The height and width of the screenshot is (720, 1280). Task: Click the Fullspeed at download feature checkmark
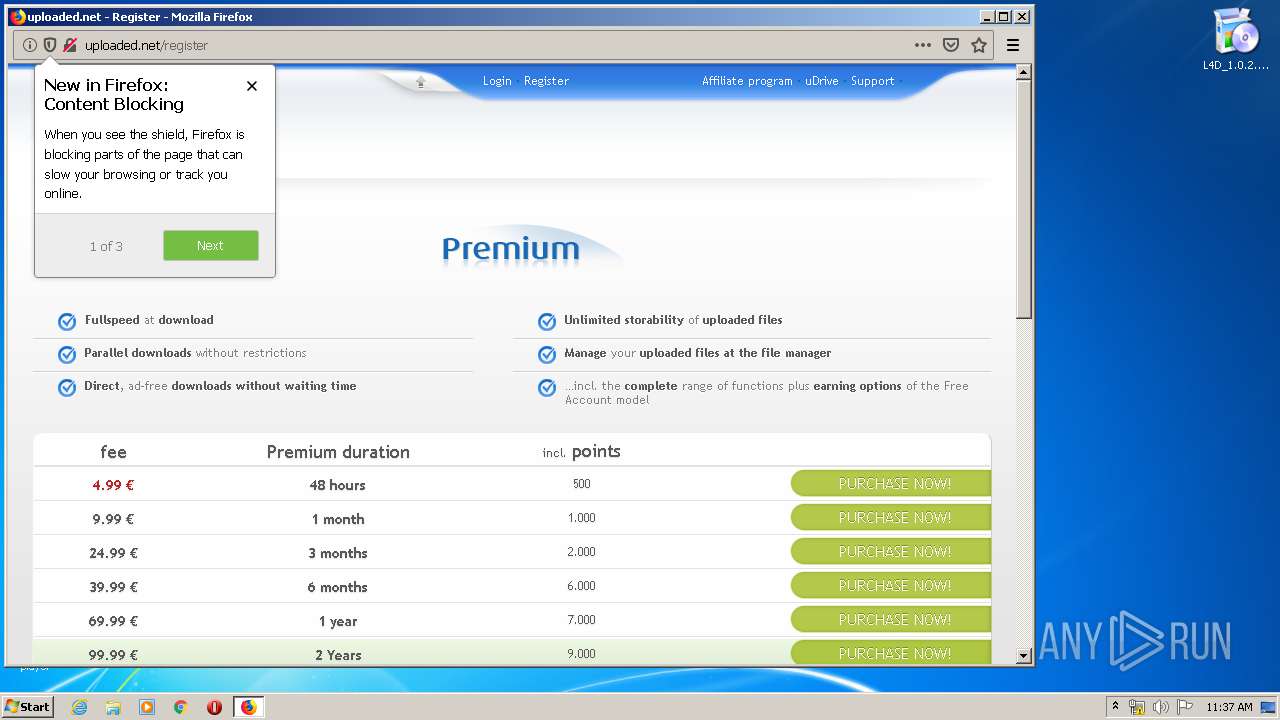pyautogui.click(x=67, y=322)
